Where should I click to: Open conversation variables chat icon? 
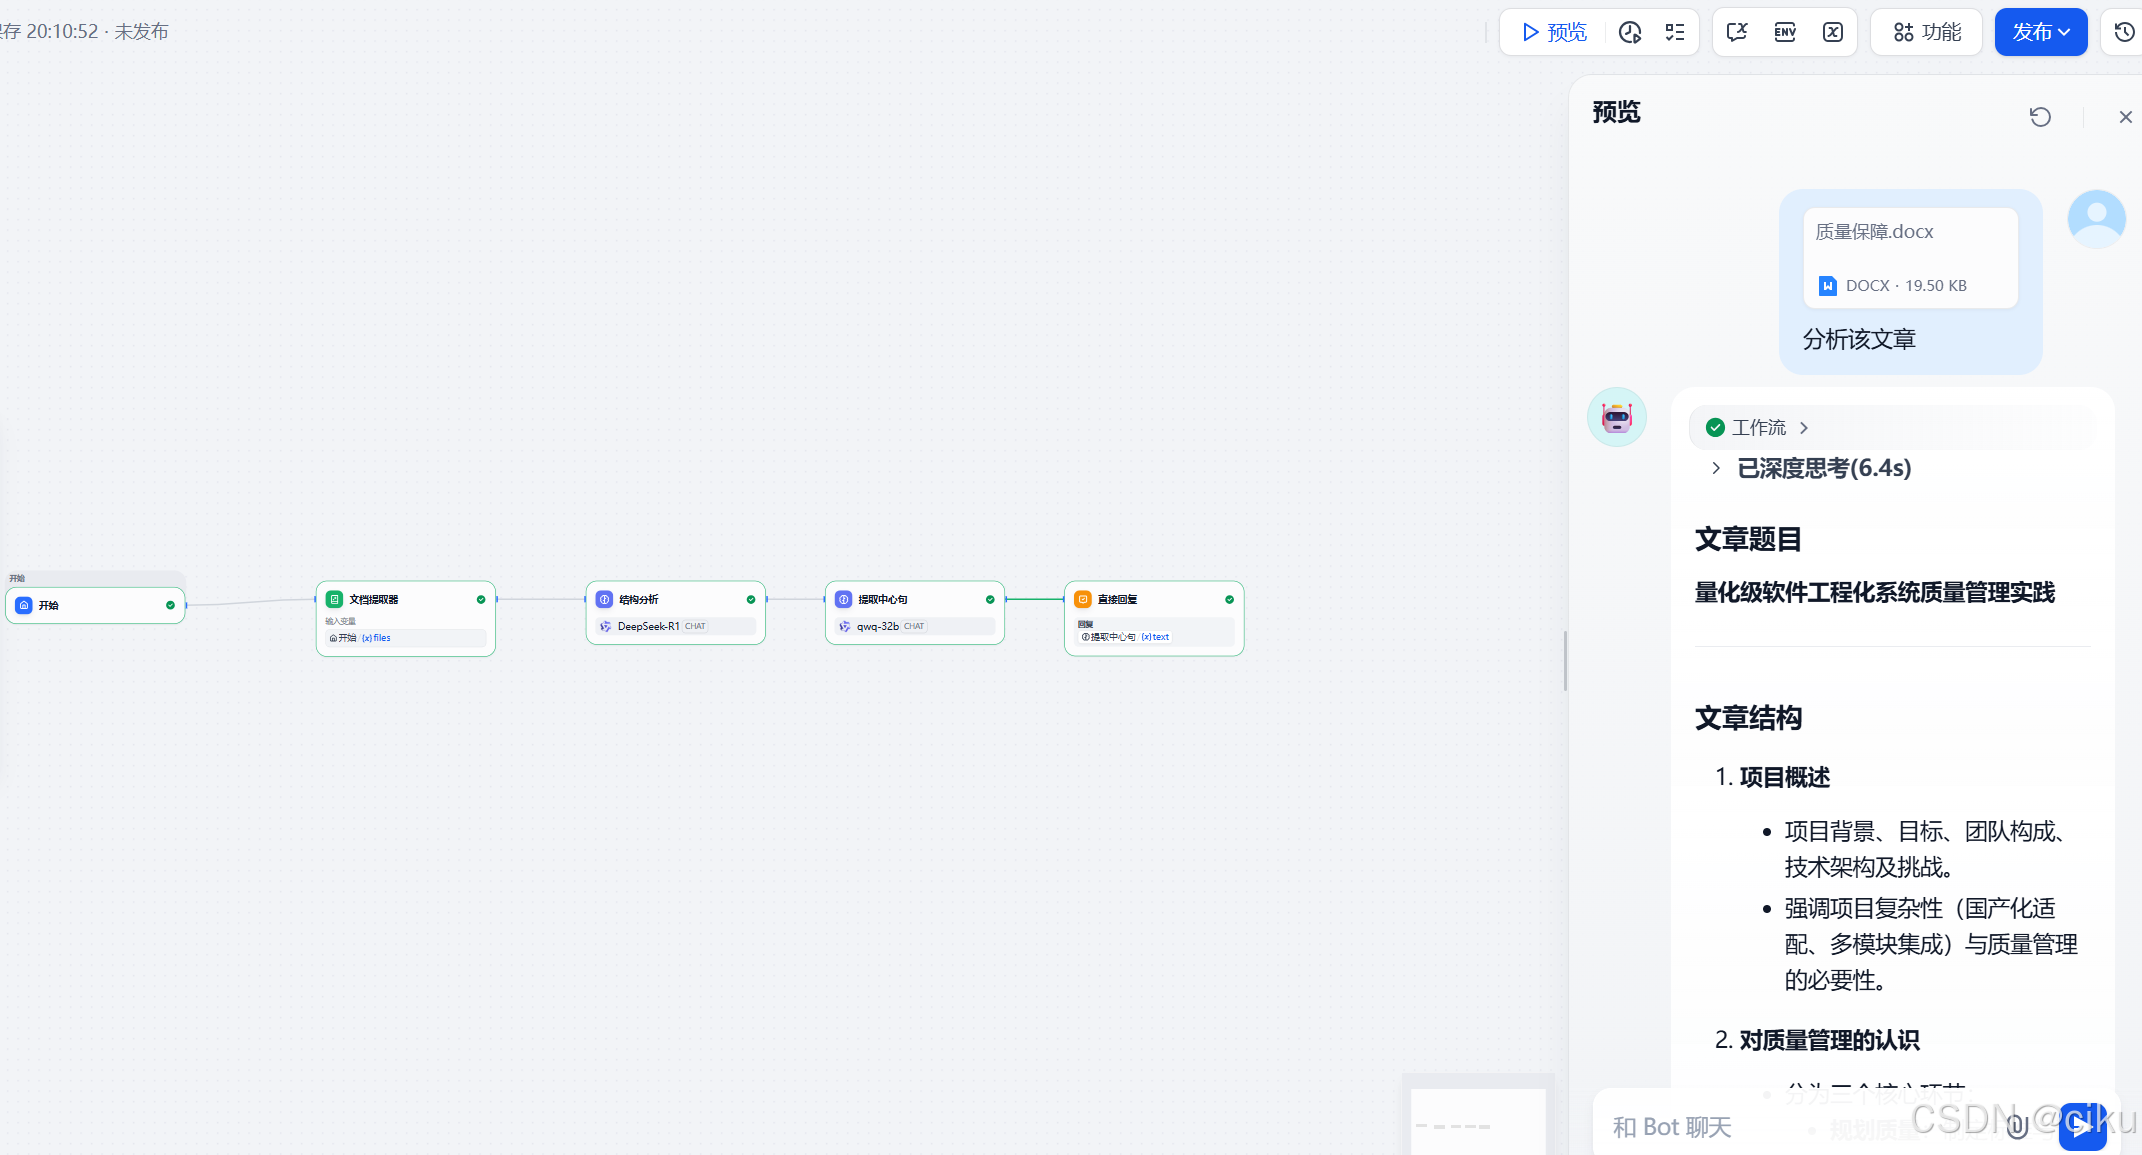pyautogui.click(x=1737, y=32)
